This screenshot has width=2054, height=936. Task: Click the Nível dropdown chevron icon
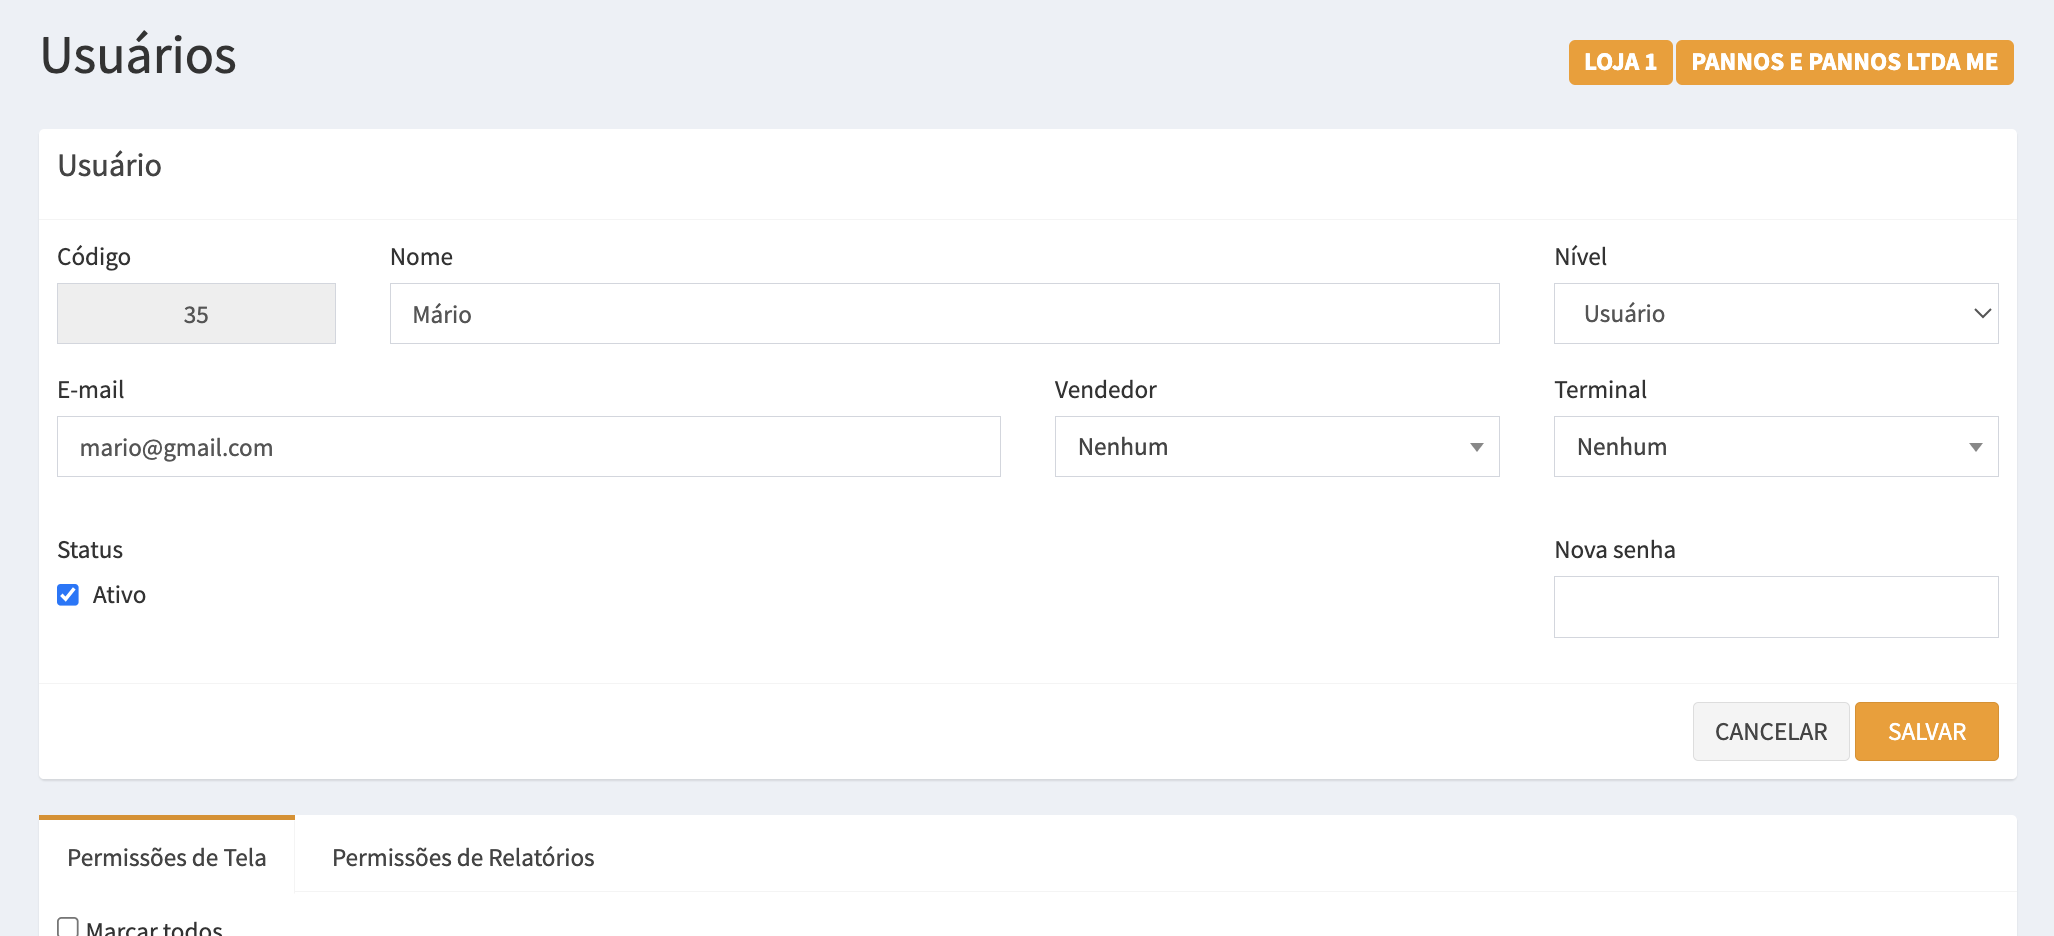coord(1981,314)
